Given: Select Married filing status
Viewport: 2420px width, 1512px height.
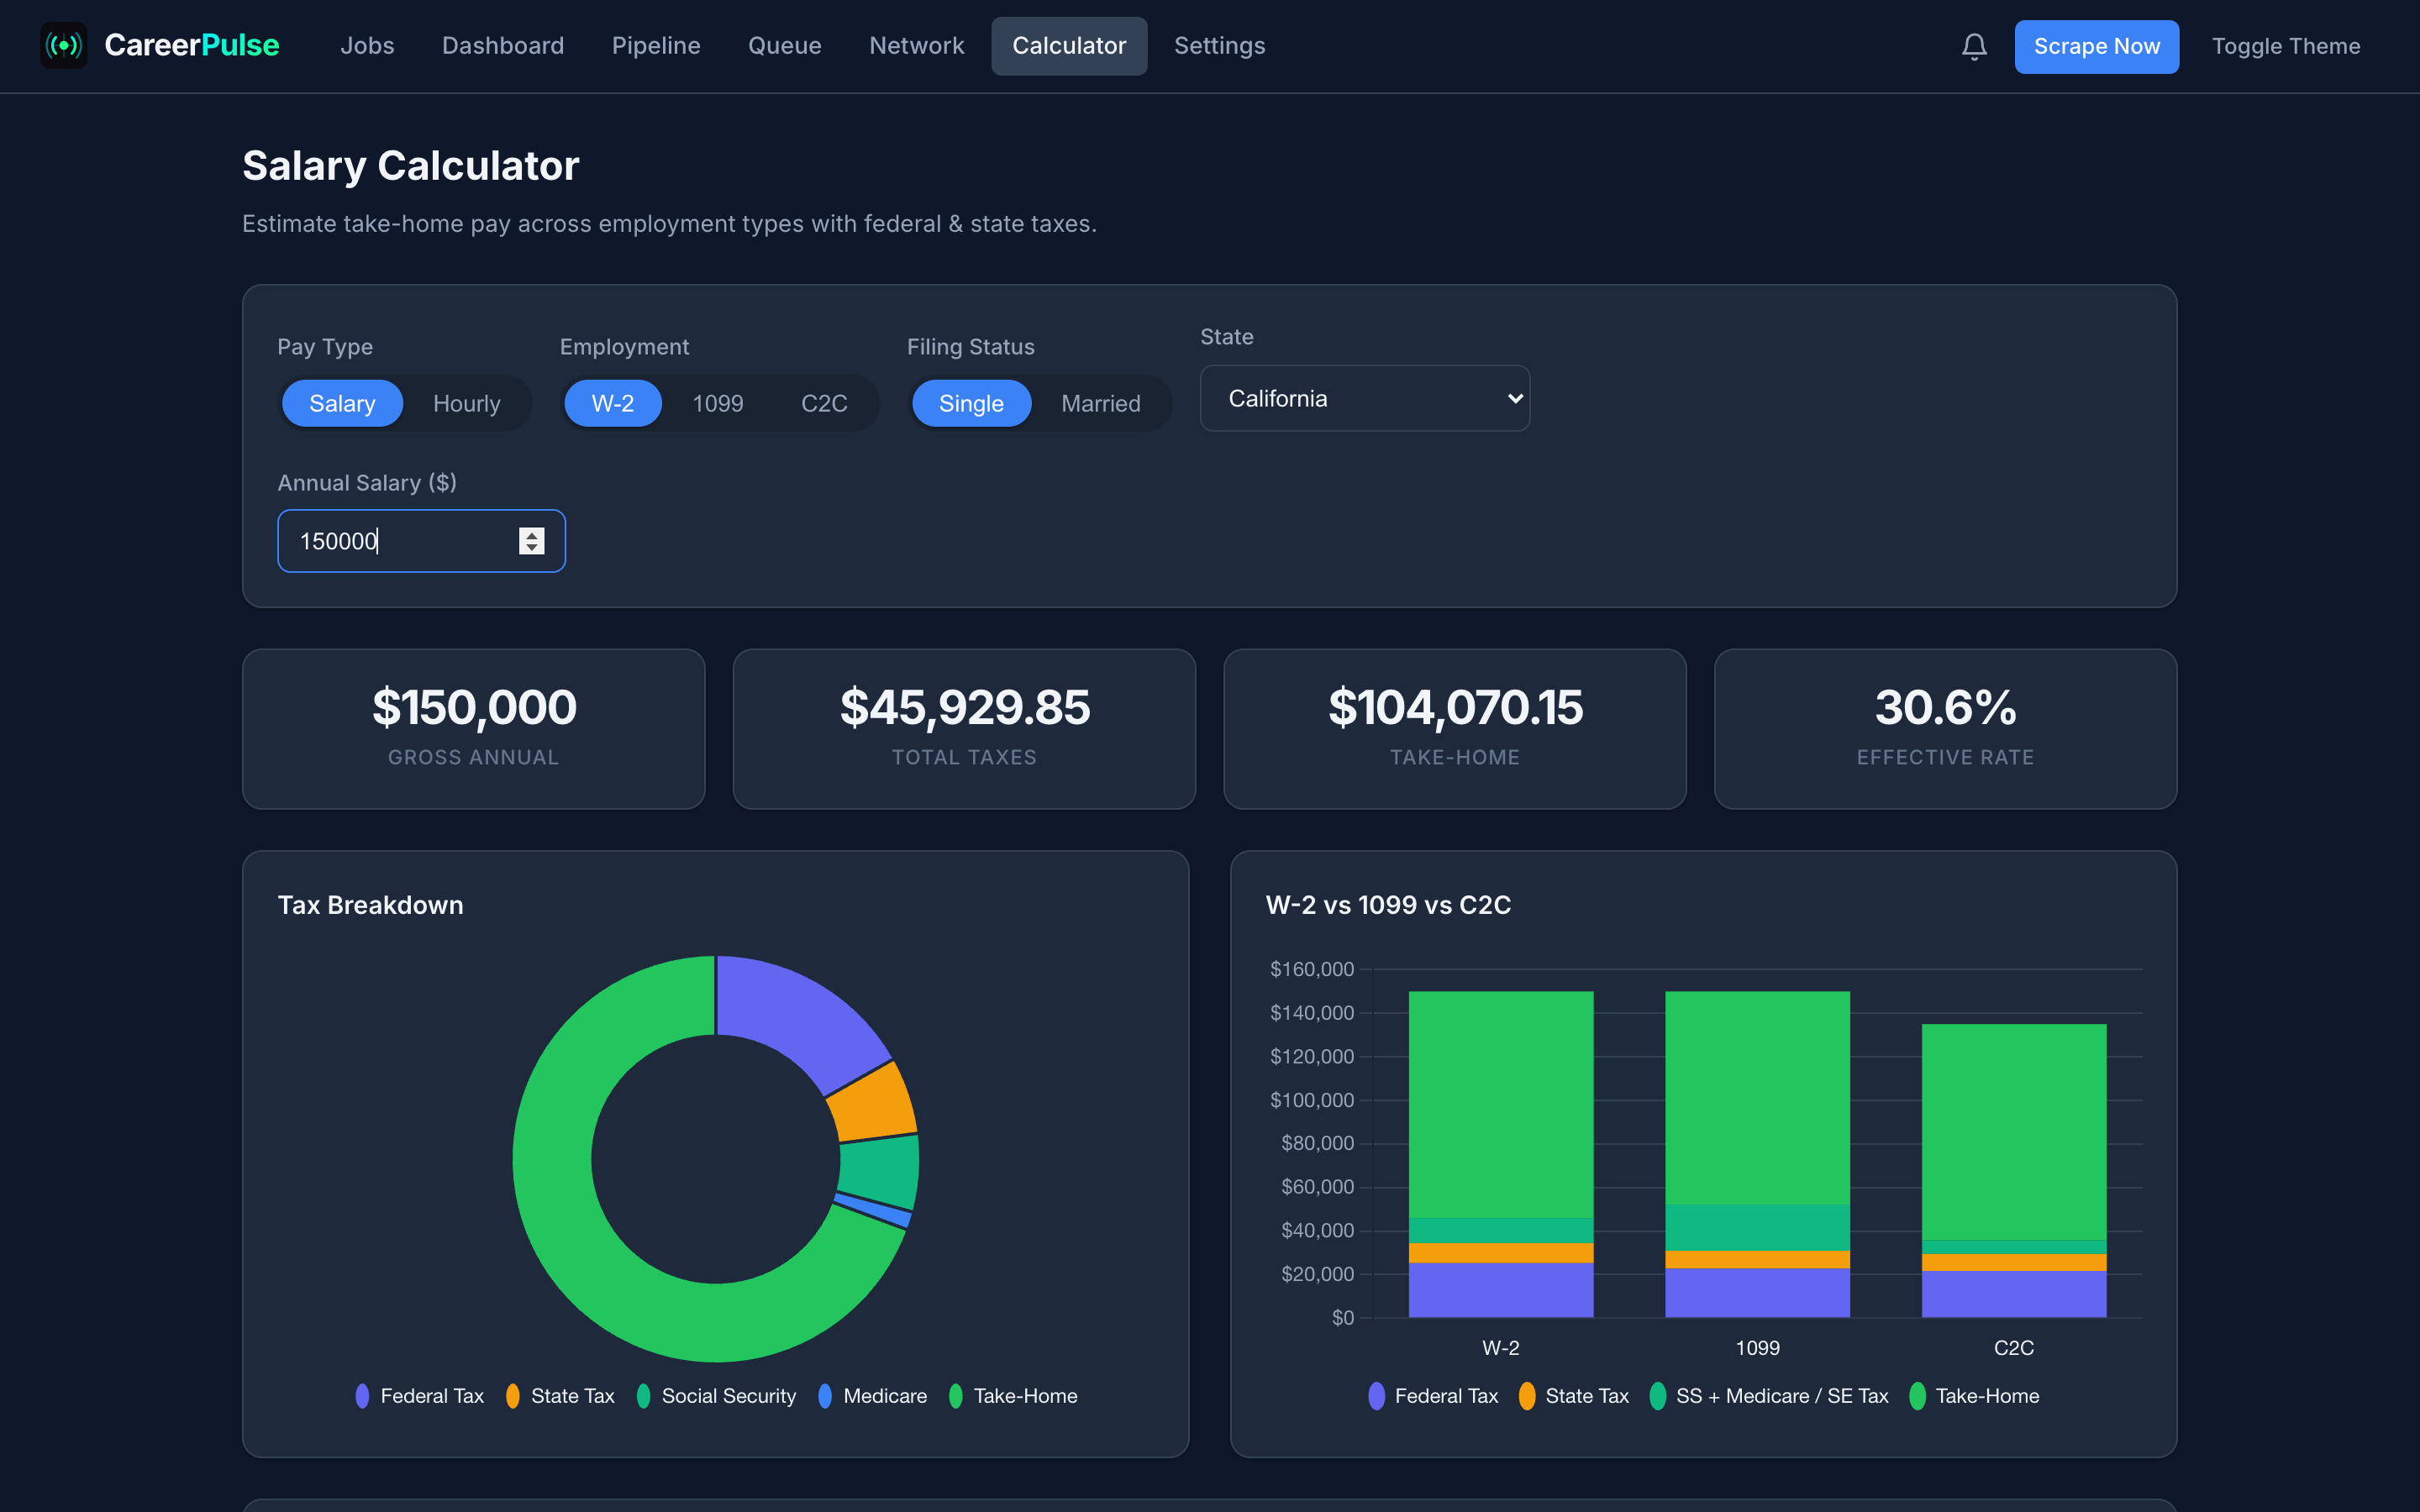Looking at the screenshot, I should (x=1100, y=403).
